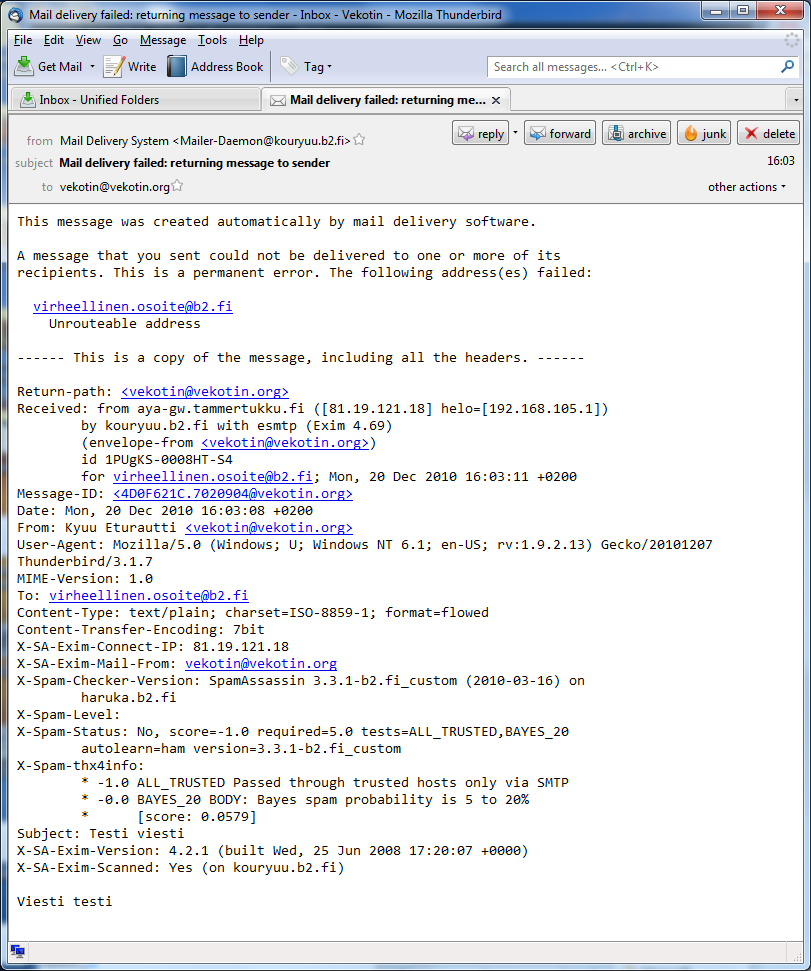The image size is (811, 971).
Task: Click the Search all messages field
Action: 634,67
